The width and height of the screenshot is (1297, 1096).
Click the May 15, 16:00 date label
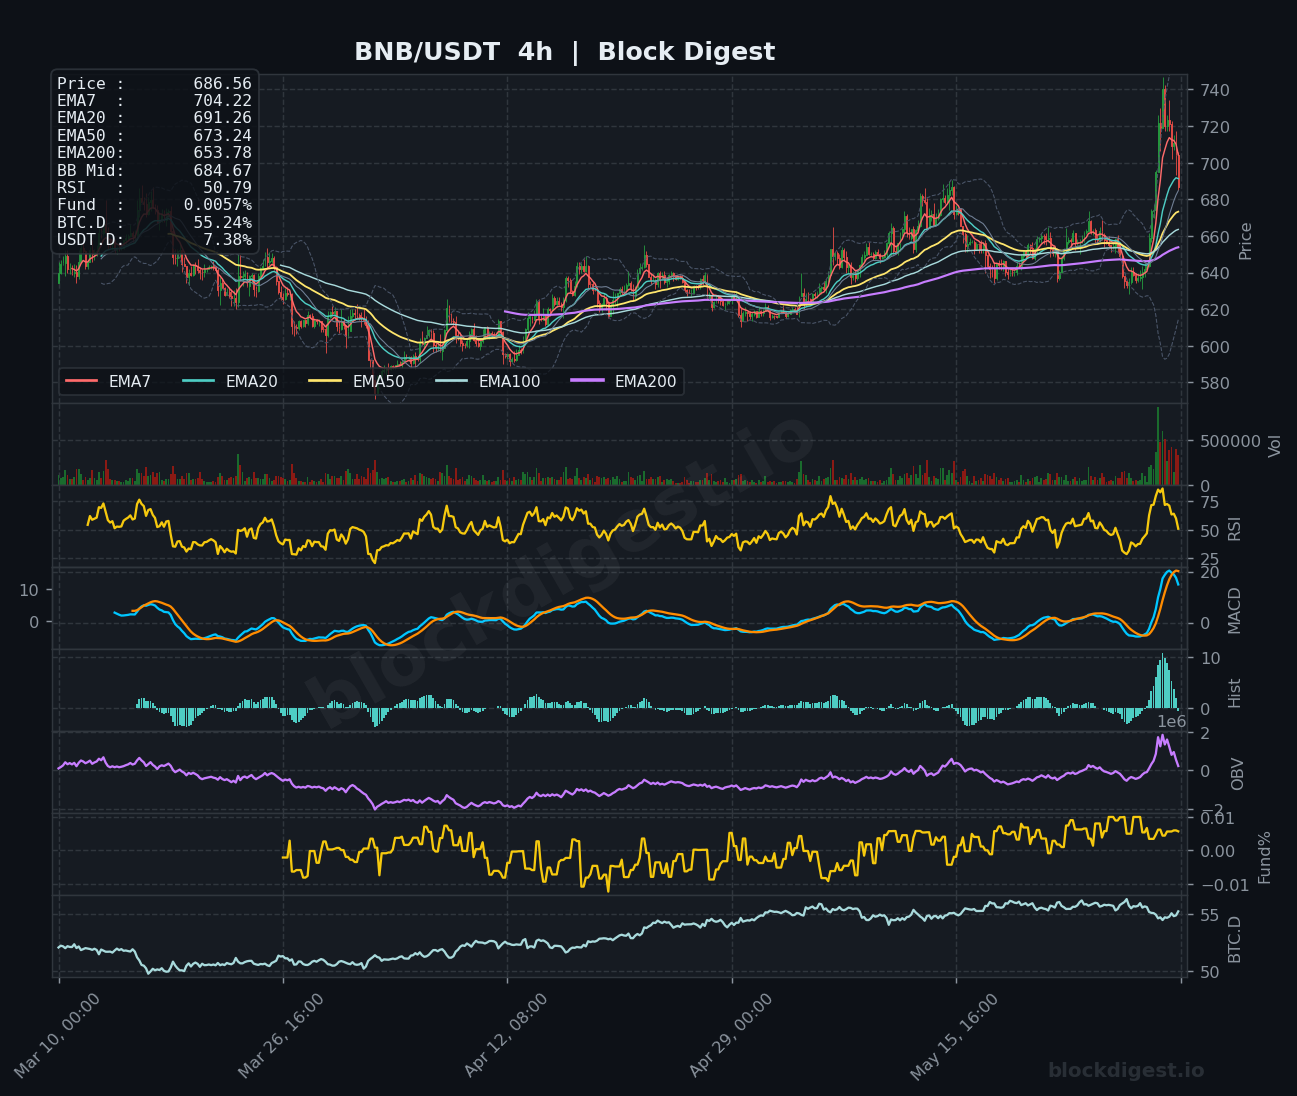pos(955,1036)
